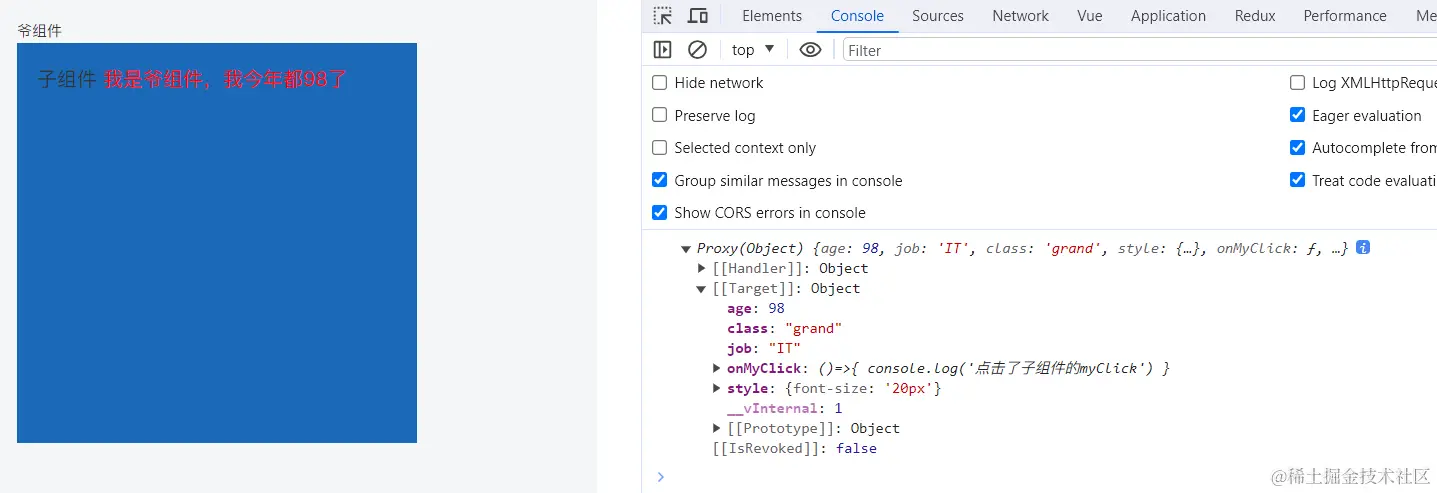This screenshot has height=493, width=1437.
Task: Collapse the Proxy(Object) entry
Action: pyautogui.click(x=685, y=249)
